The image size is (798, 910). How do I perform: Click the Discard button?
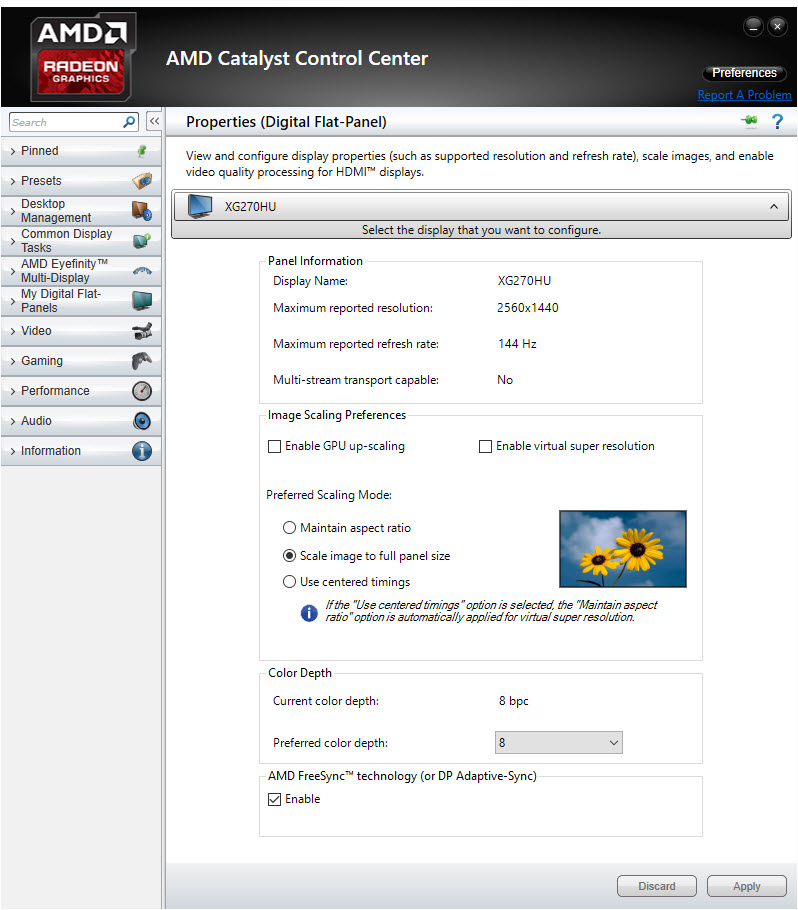point(656,886)
